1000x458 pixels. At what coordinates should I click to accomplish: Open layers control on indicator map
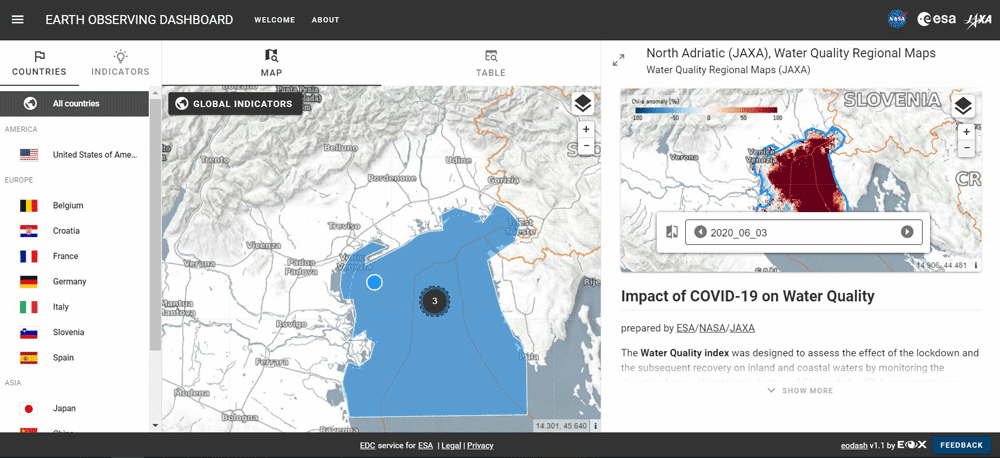click(x=963, y=106)
